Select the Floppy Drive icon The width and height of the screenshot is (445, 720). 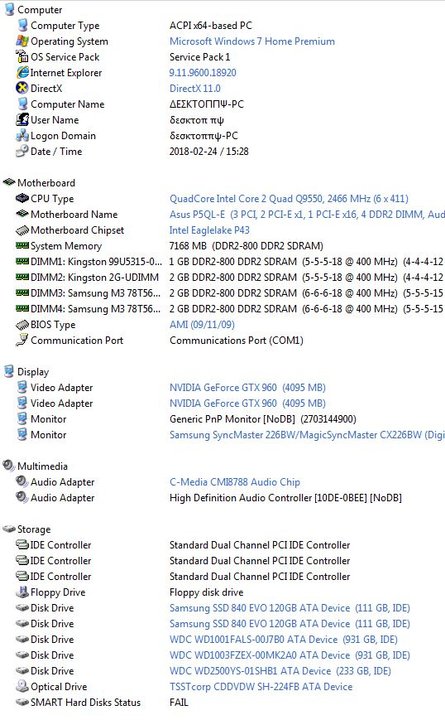23,592
